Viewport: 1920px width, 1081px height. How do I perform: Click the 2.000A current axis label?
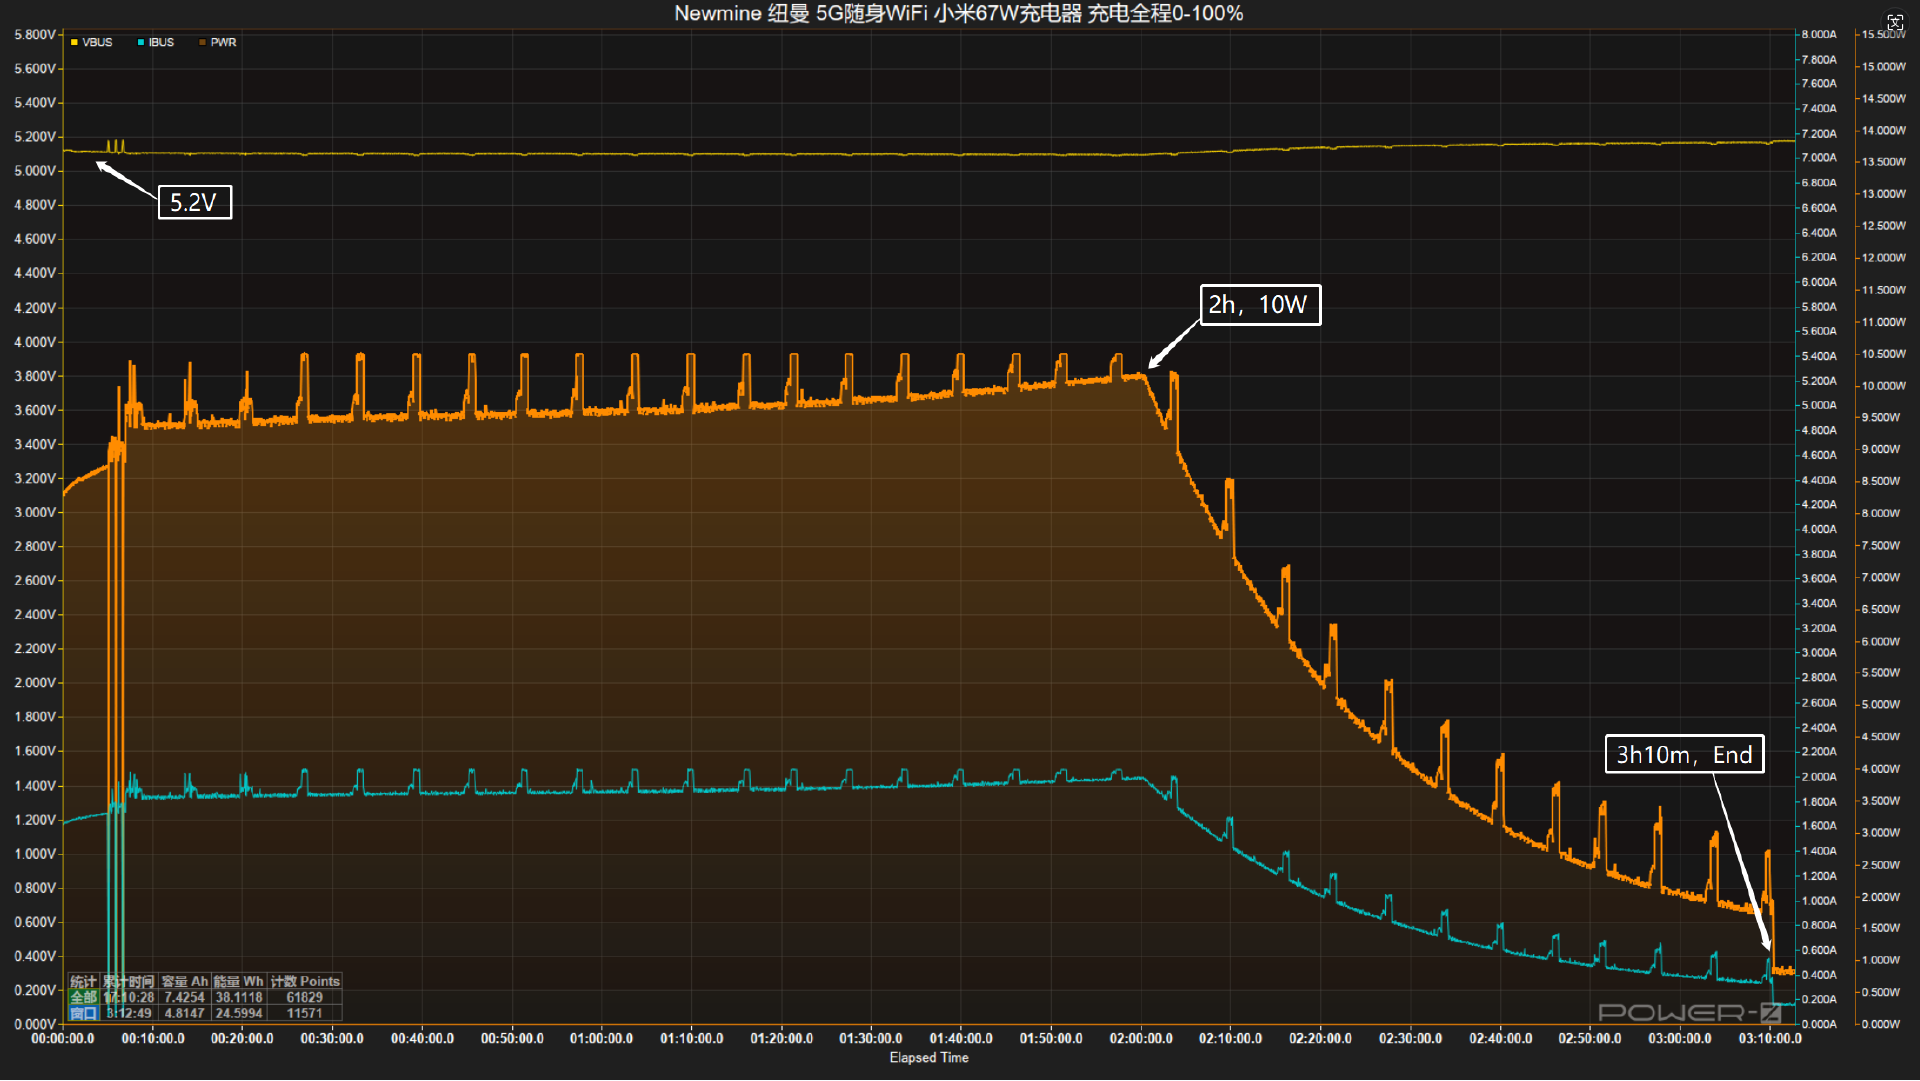[1819, 777]
